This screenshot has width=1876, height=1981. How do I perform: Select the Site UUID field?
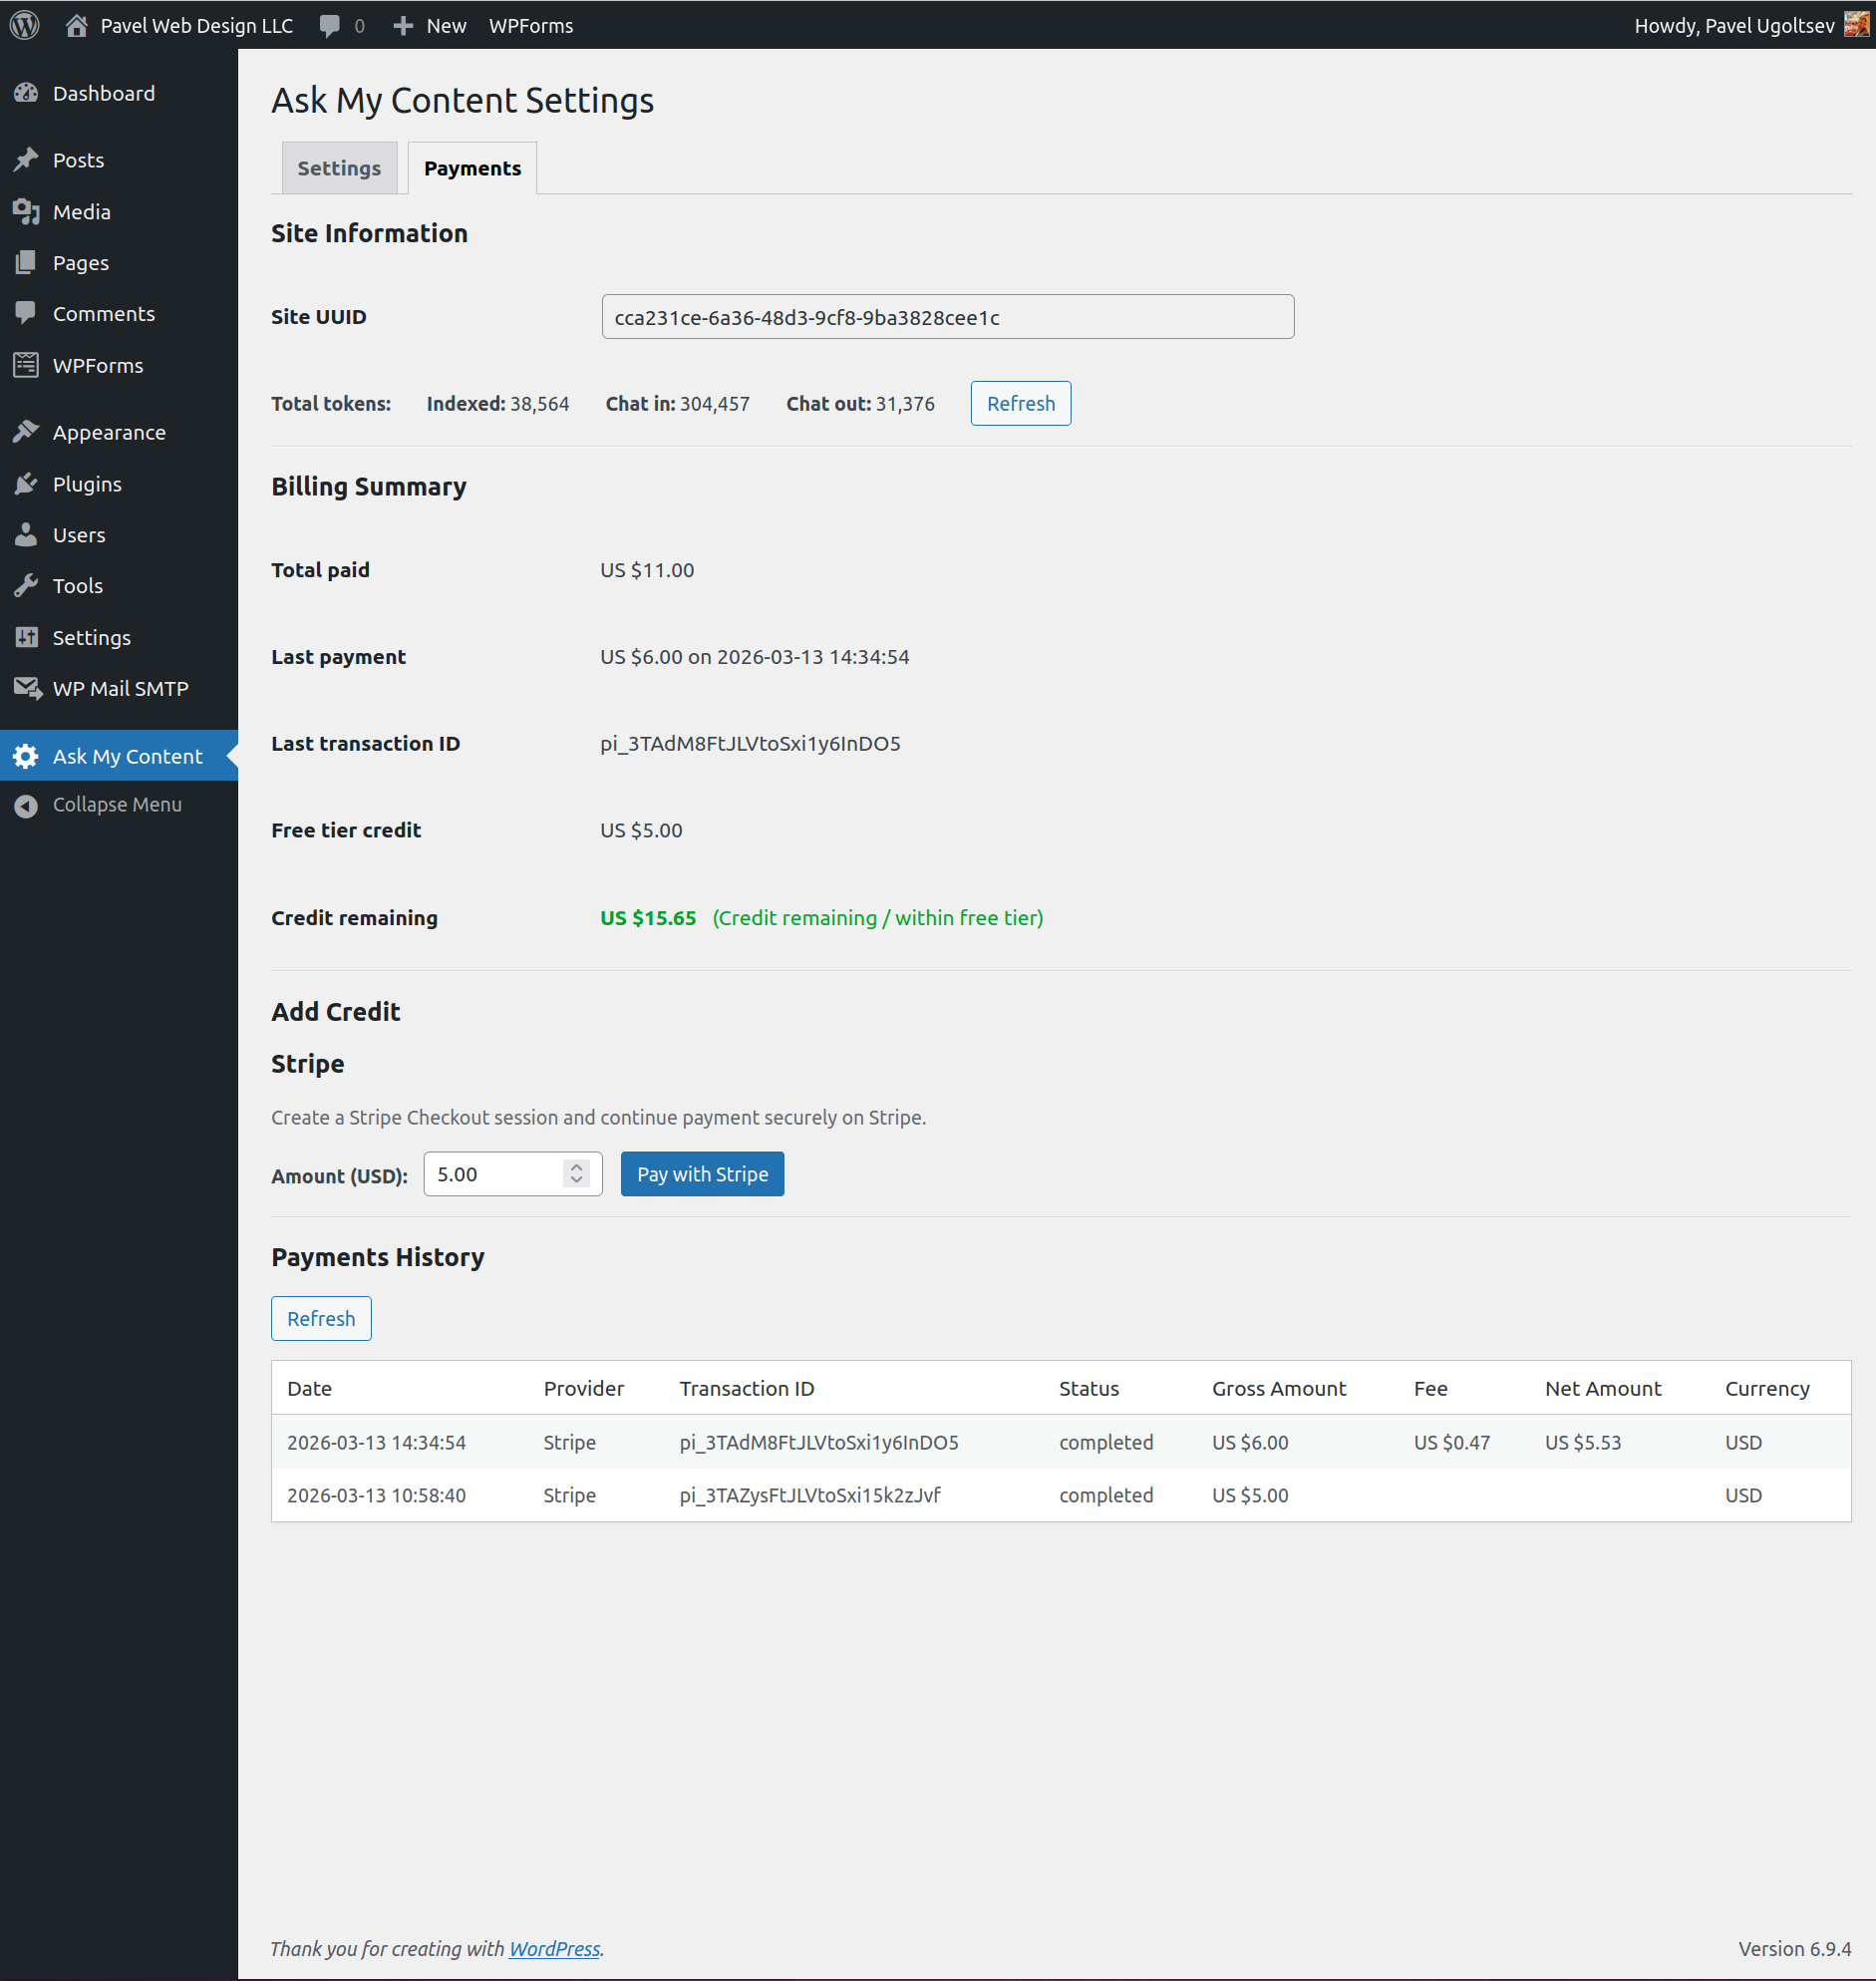click(x=946, y=316)
